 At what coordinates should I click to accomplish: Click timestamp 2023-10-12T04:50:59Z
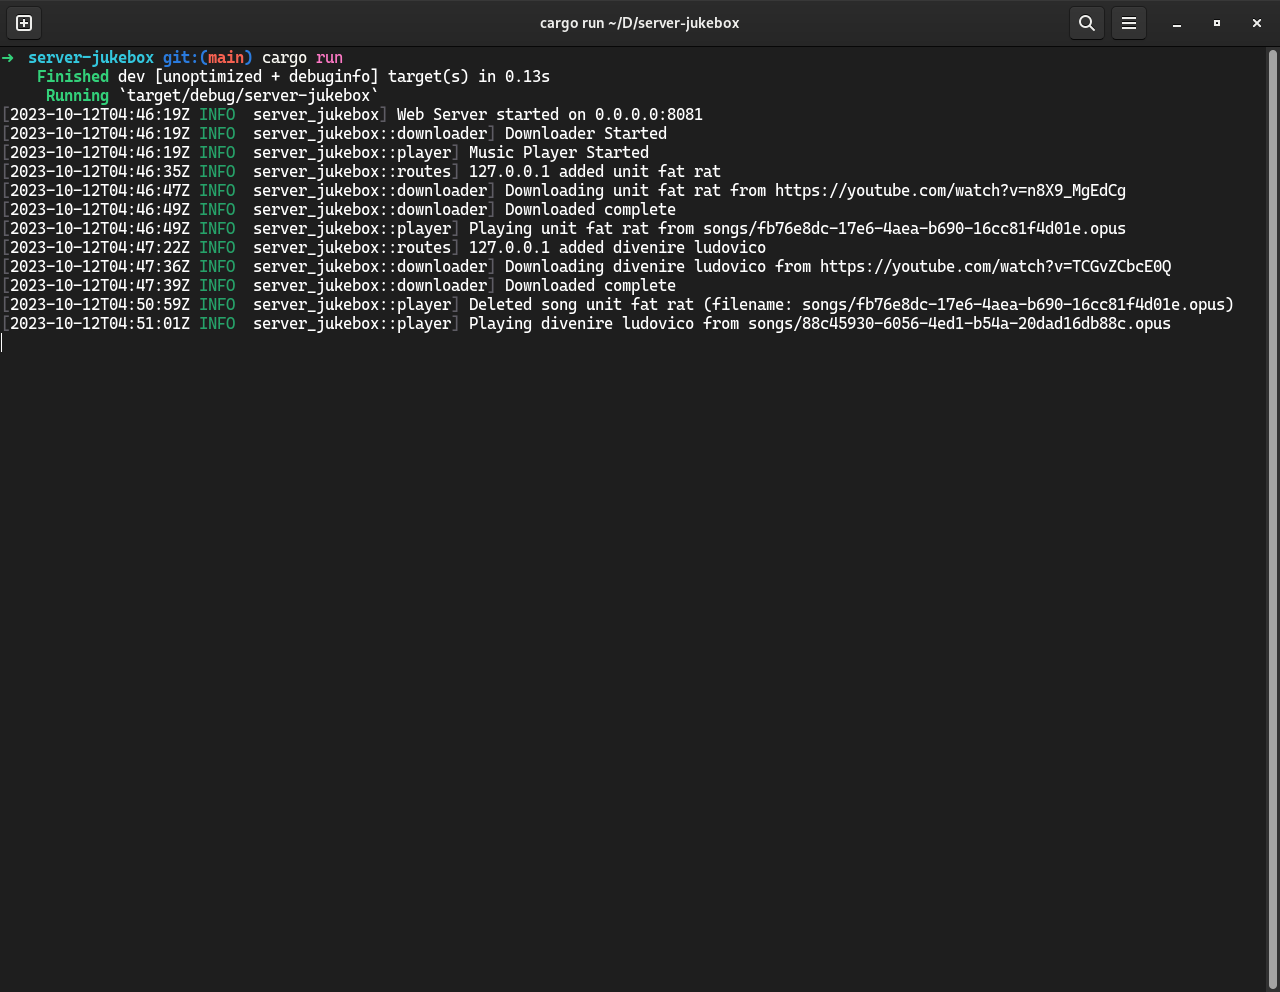pos(100,304)
